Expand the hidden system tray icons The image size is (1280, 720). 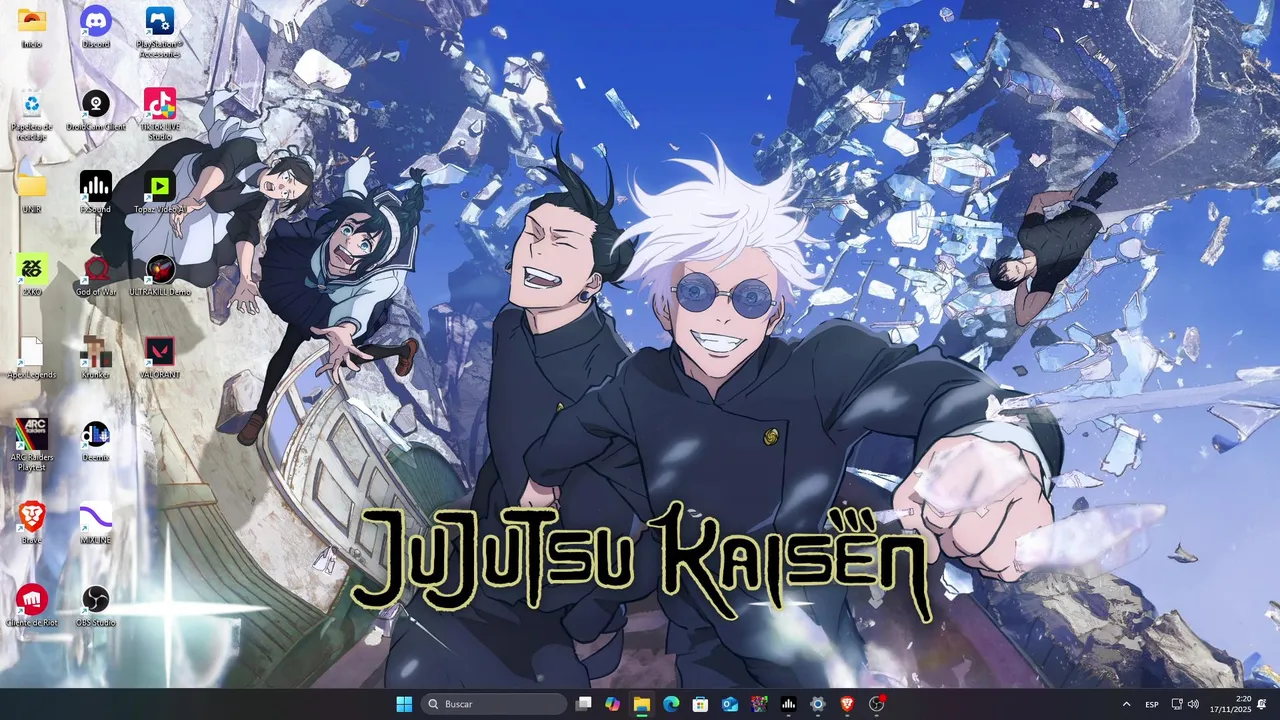pyautogui.click(x=1126, y=704)
